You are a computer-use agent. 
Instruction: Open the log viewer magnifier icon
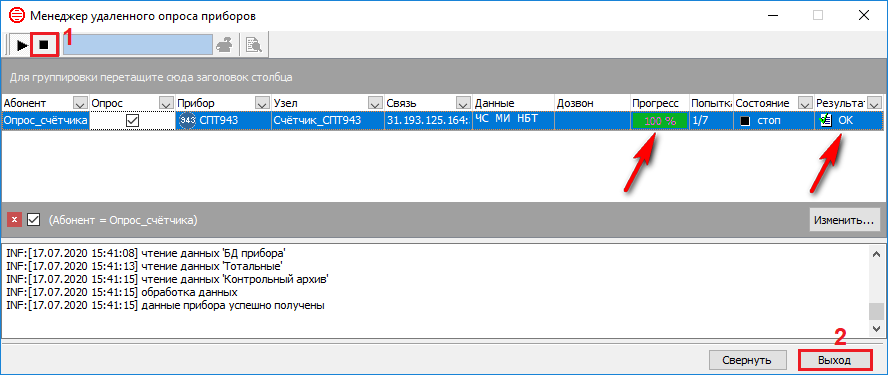(254, 44)
